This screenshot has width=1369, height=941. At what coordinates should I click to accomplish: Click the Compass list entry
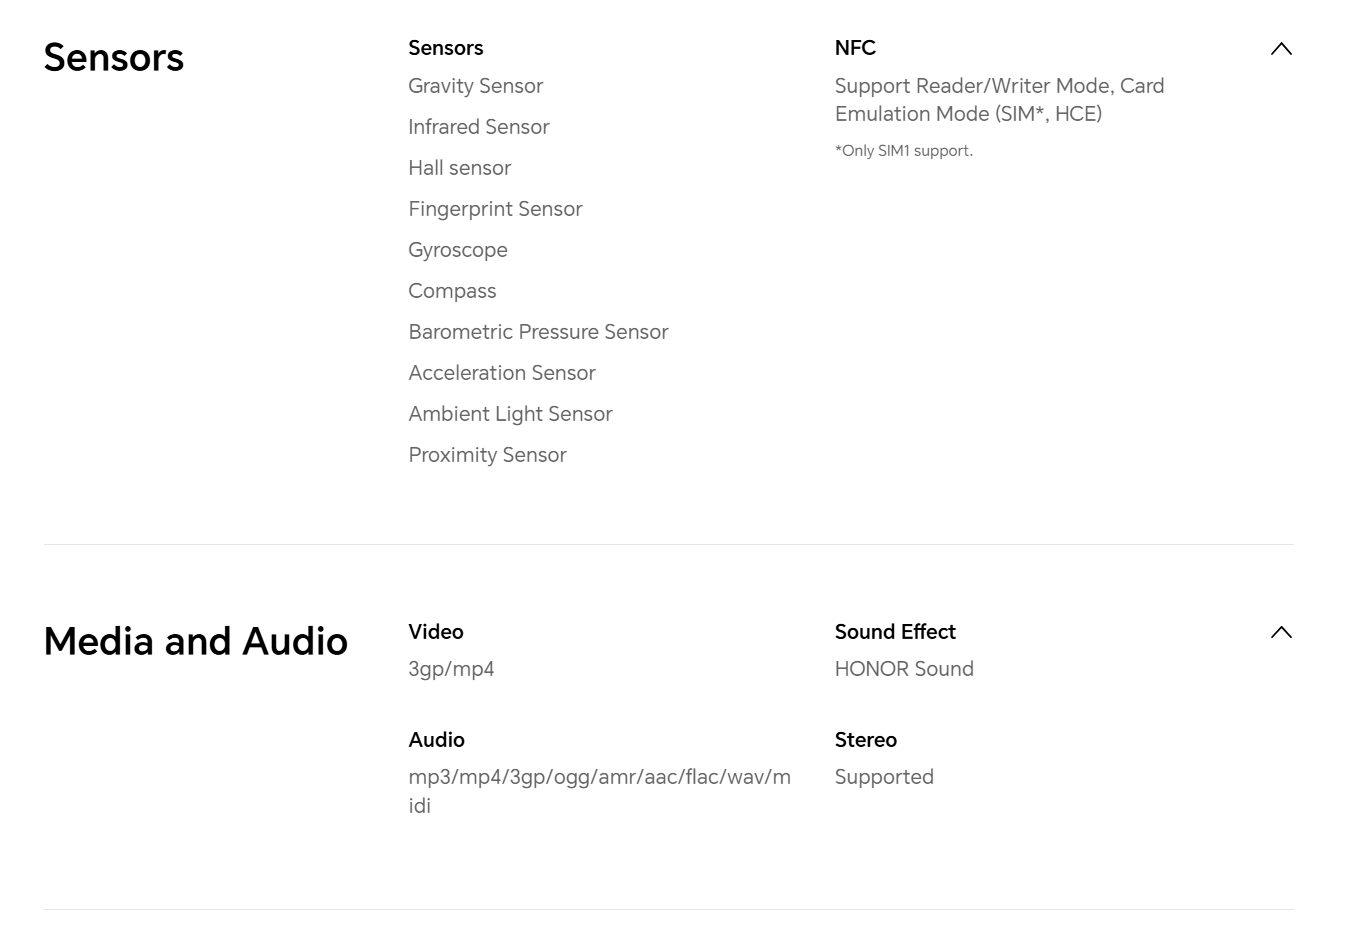452,291
